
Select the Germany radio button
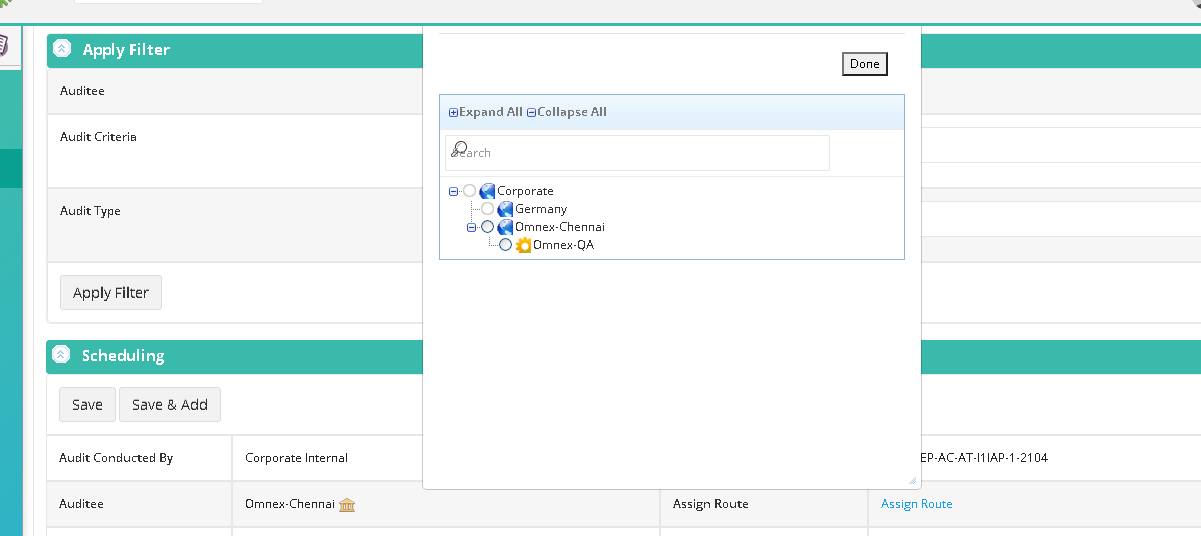coord(487,209)
